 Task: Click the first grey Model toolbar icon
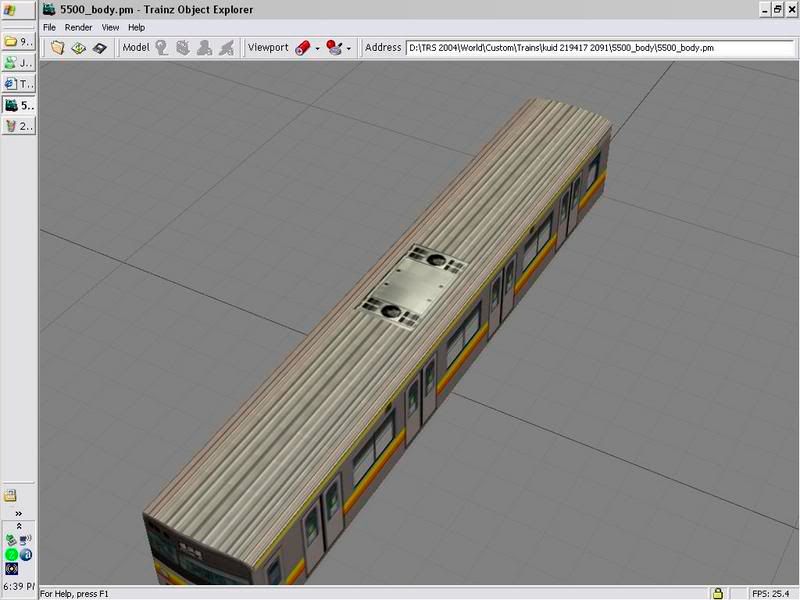(162, 47)
